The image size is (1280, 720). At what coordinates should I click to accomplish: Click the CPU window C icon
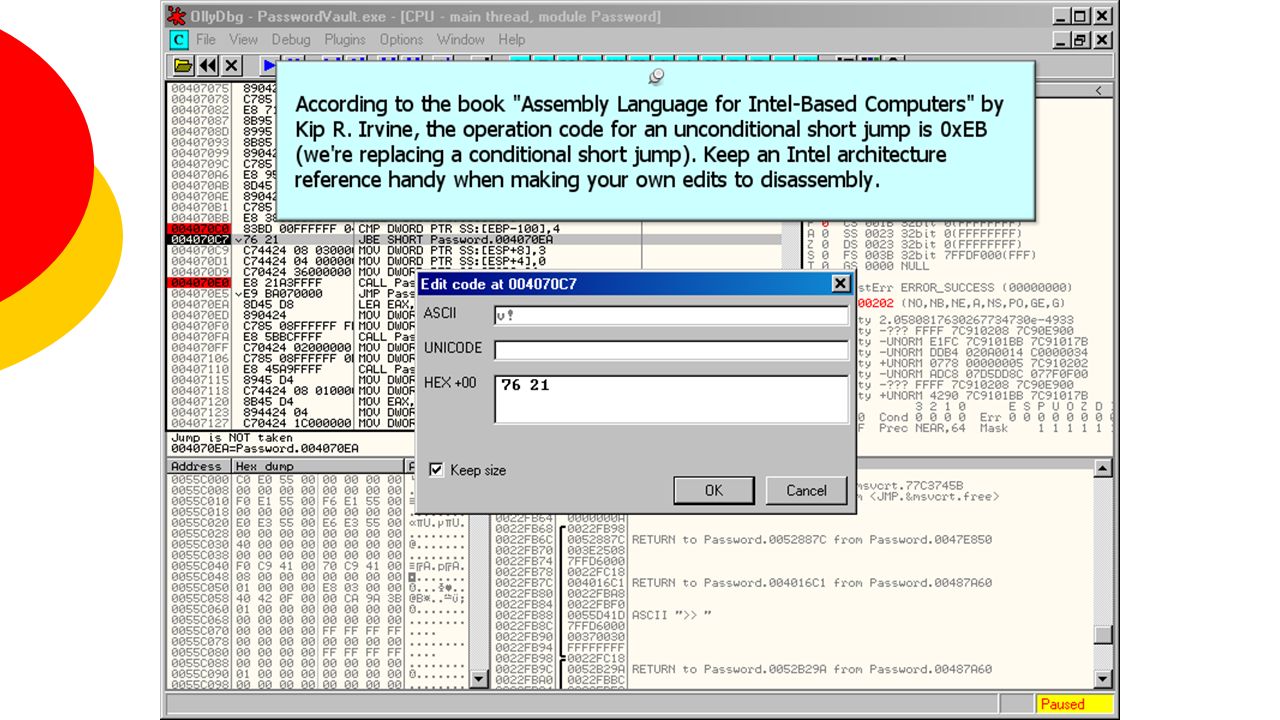click(178, 40)
